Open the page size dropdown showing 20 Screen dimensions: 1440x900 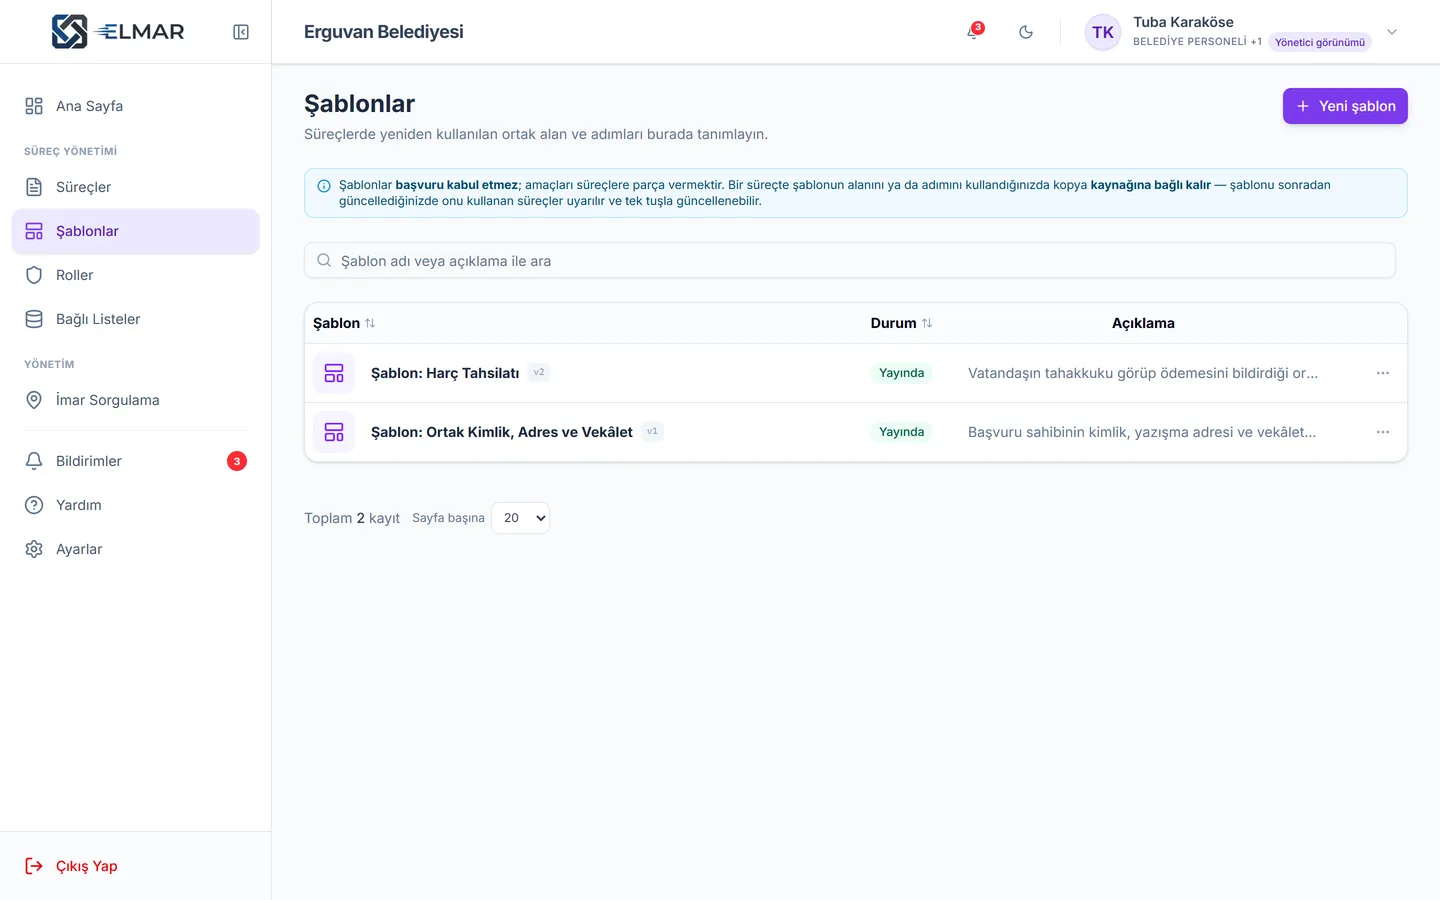tap(521, 518)
